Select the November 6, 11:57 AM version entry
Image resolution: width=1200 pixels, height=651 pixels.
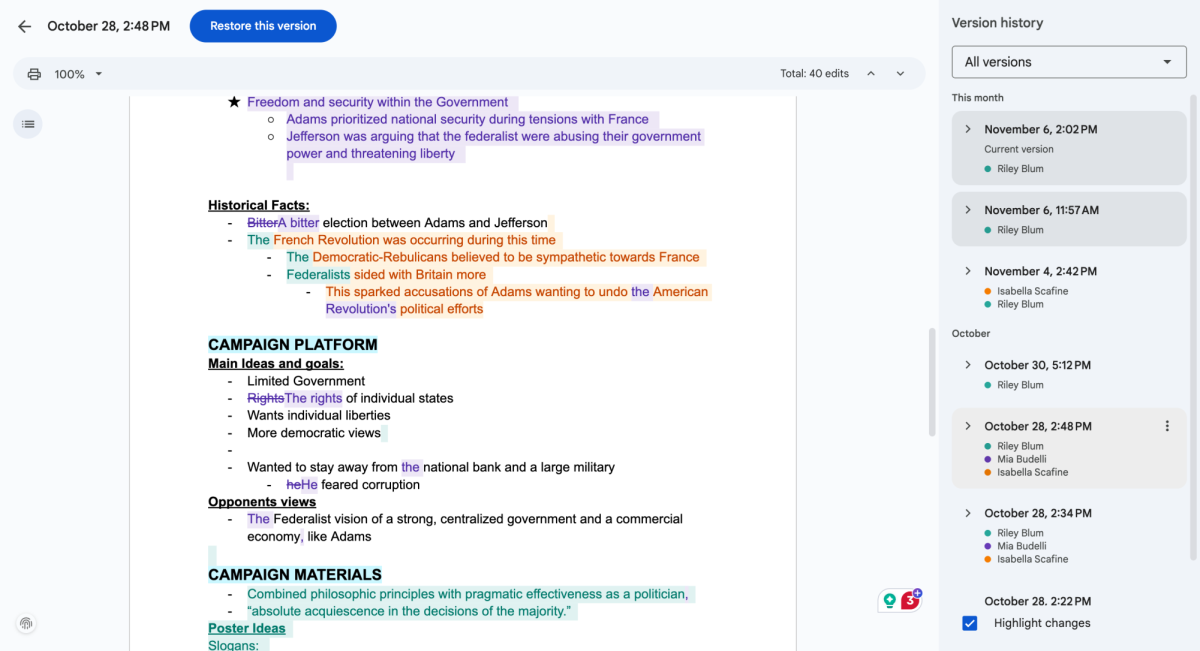pyautogui.click(x=1068, y=219)
